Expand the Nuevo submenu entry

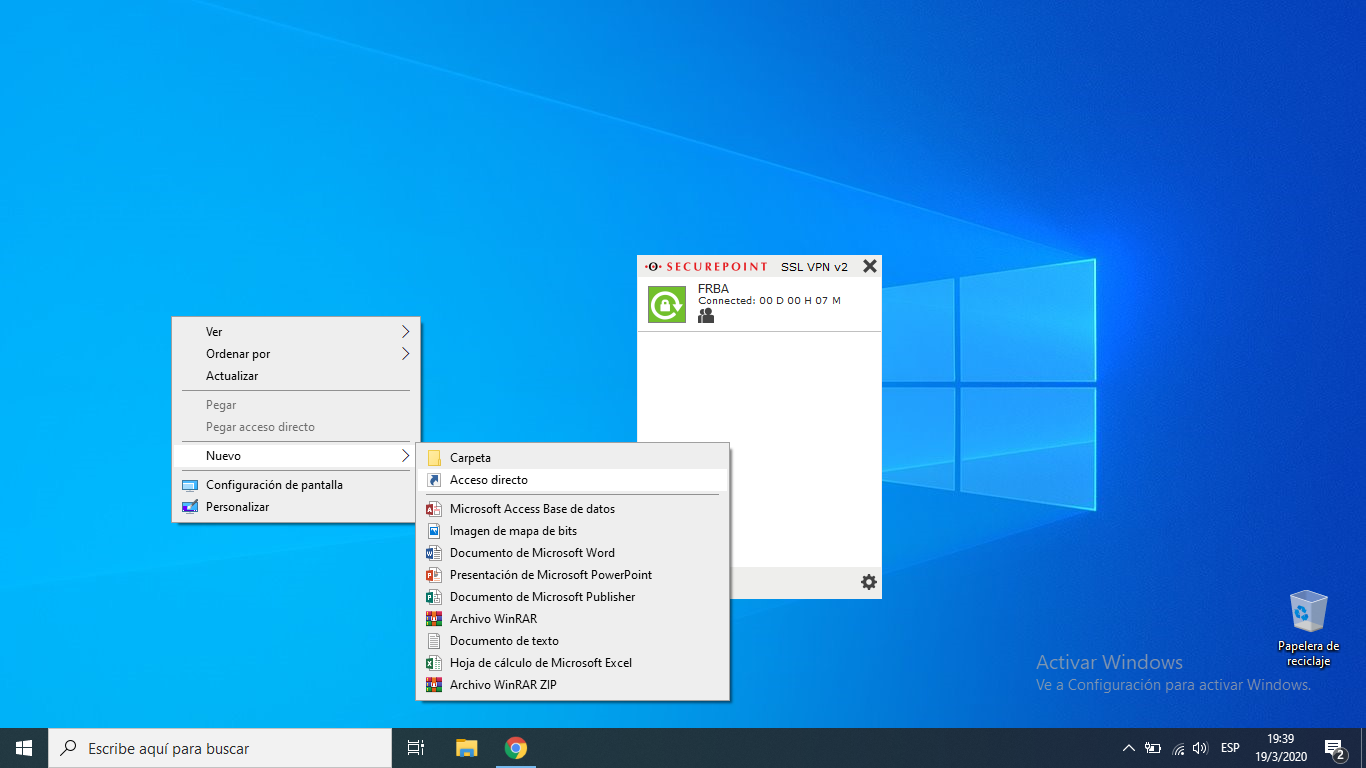296,456
